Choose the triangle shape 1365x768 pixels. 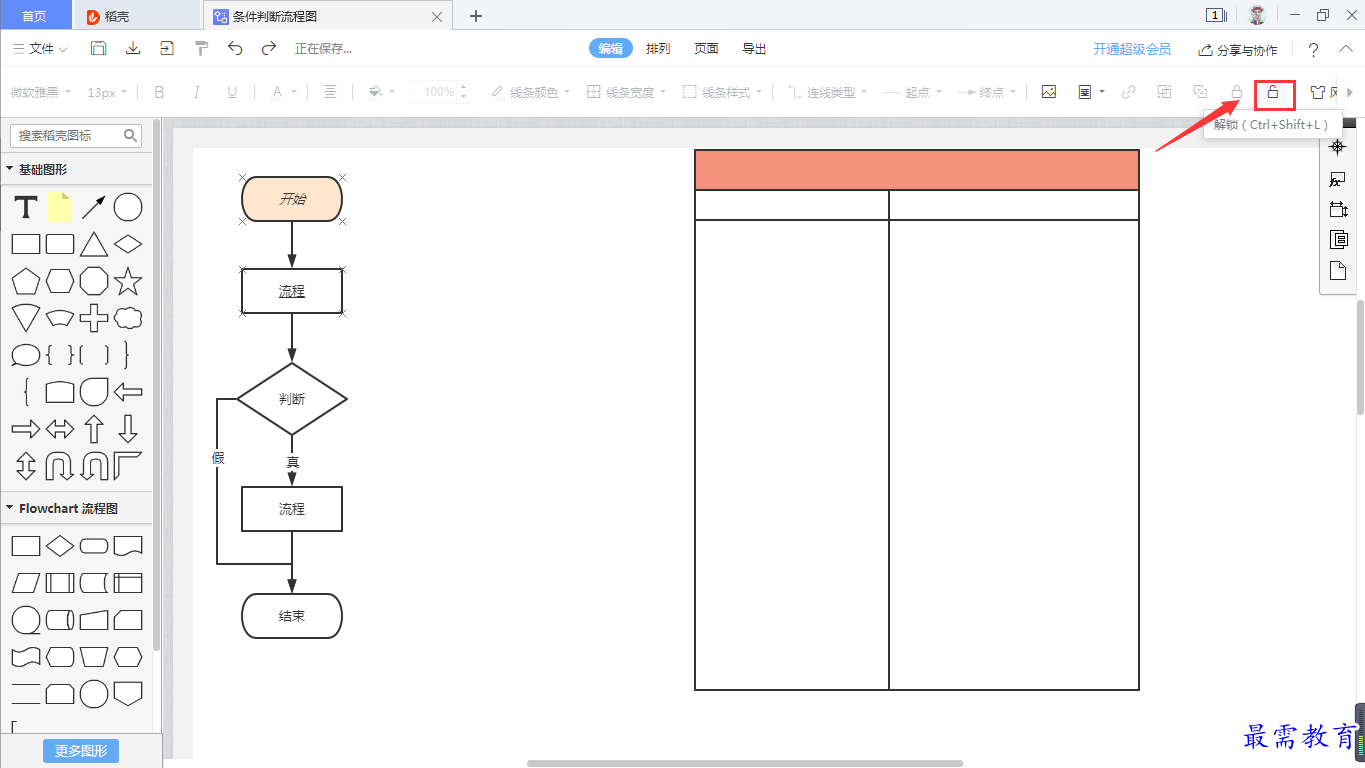94,244
